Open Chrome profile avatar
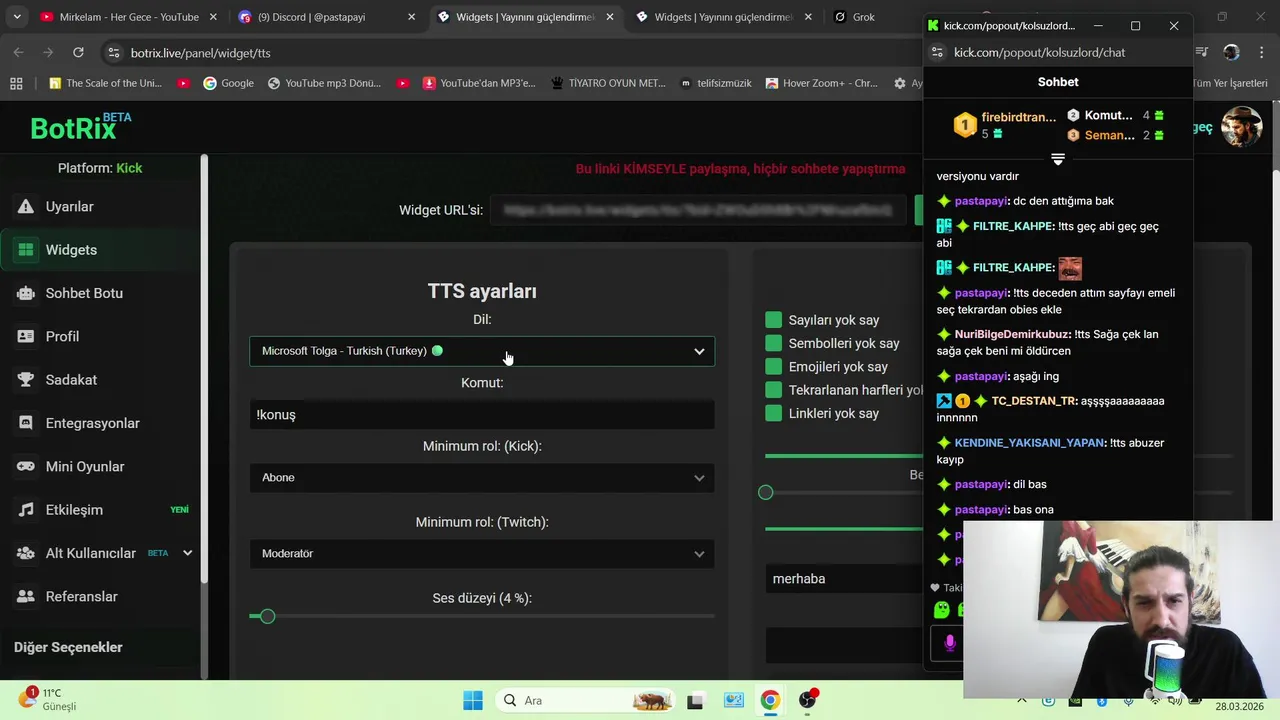The width and height of the screenshot is (1280, 720). [1231, 52]
